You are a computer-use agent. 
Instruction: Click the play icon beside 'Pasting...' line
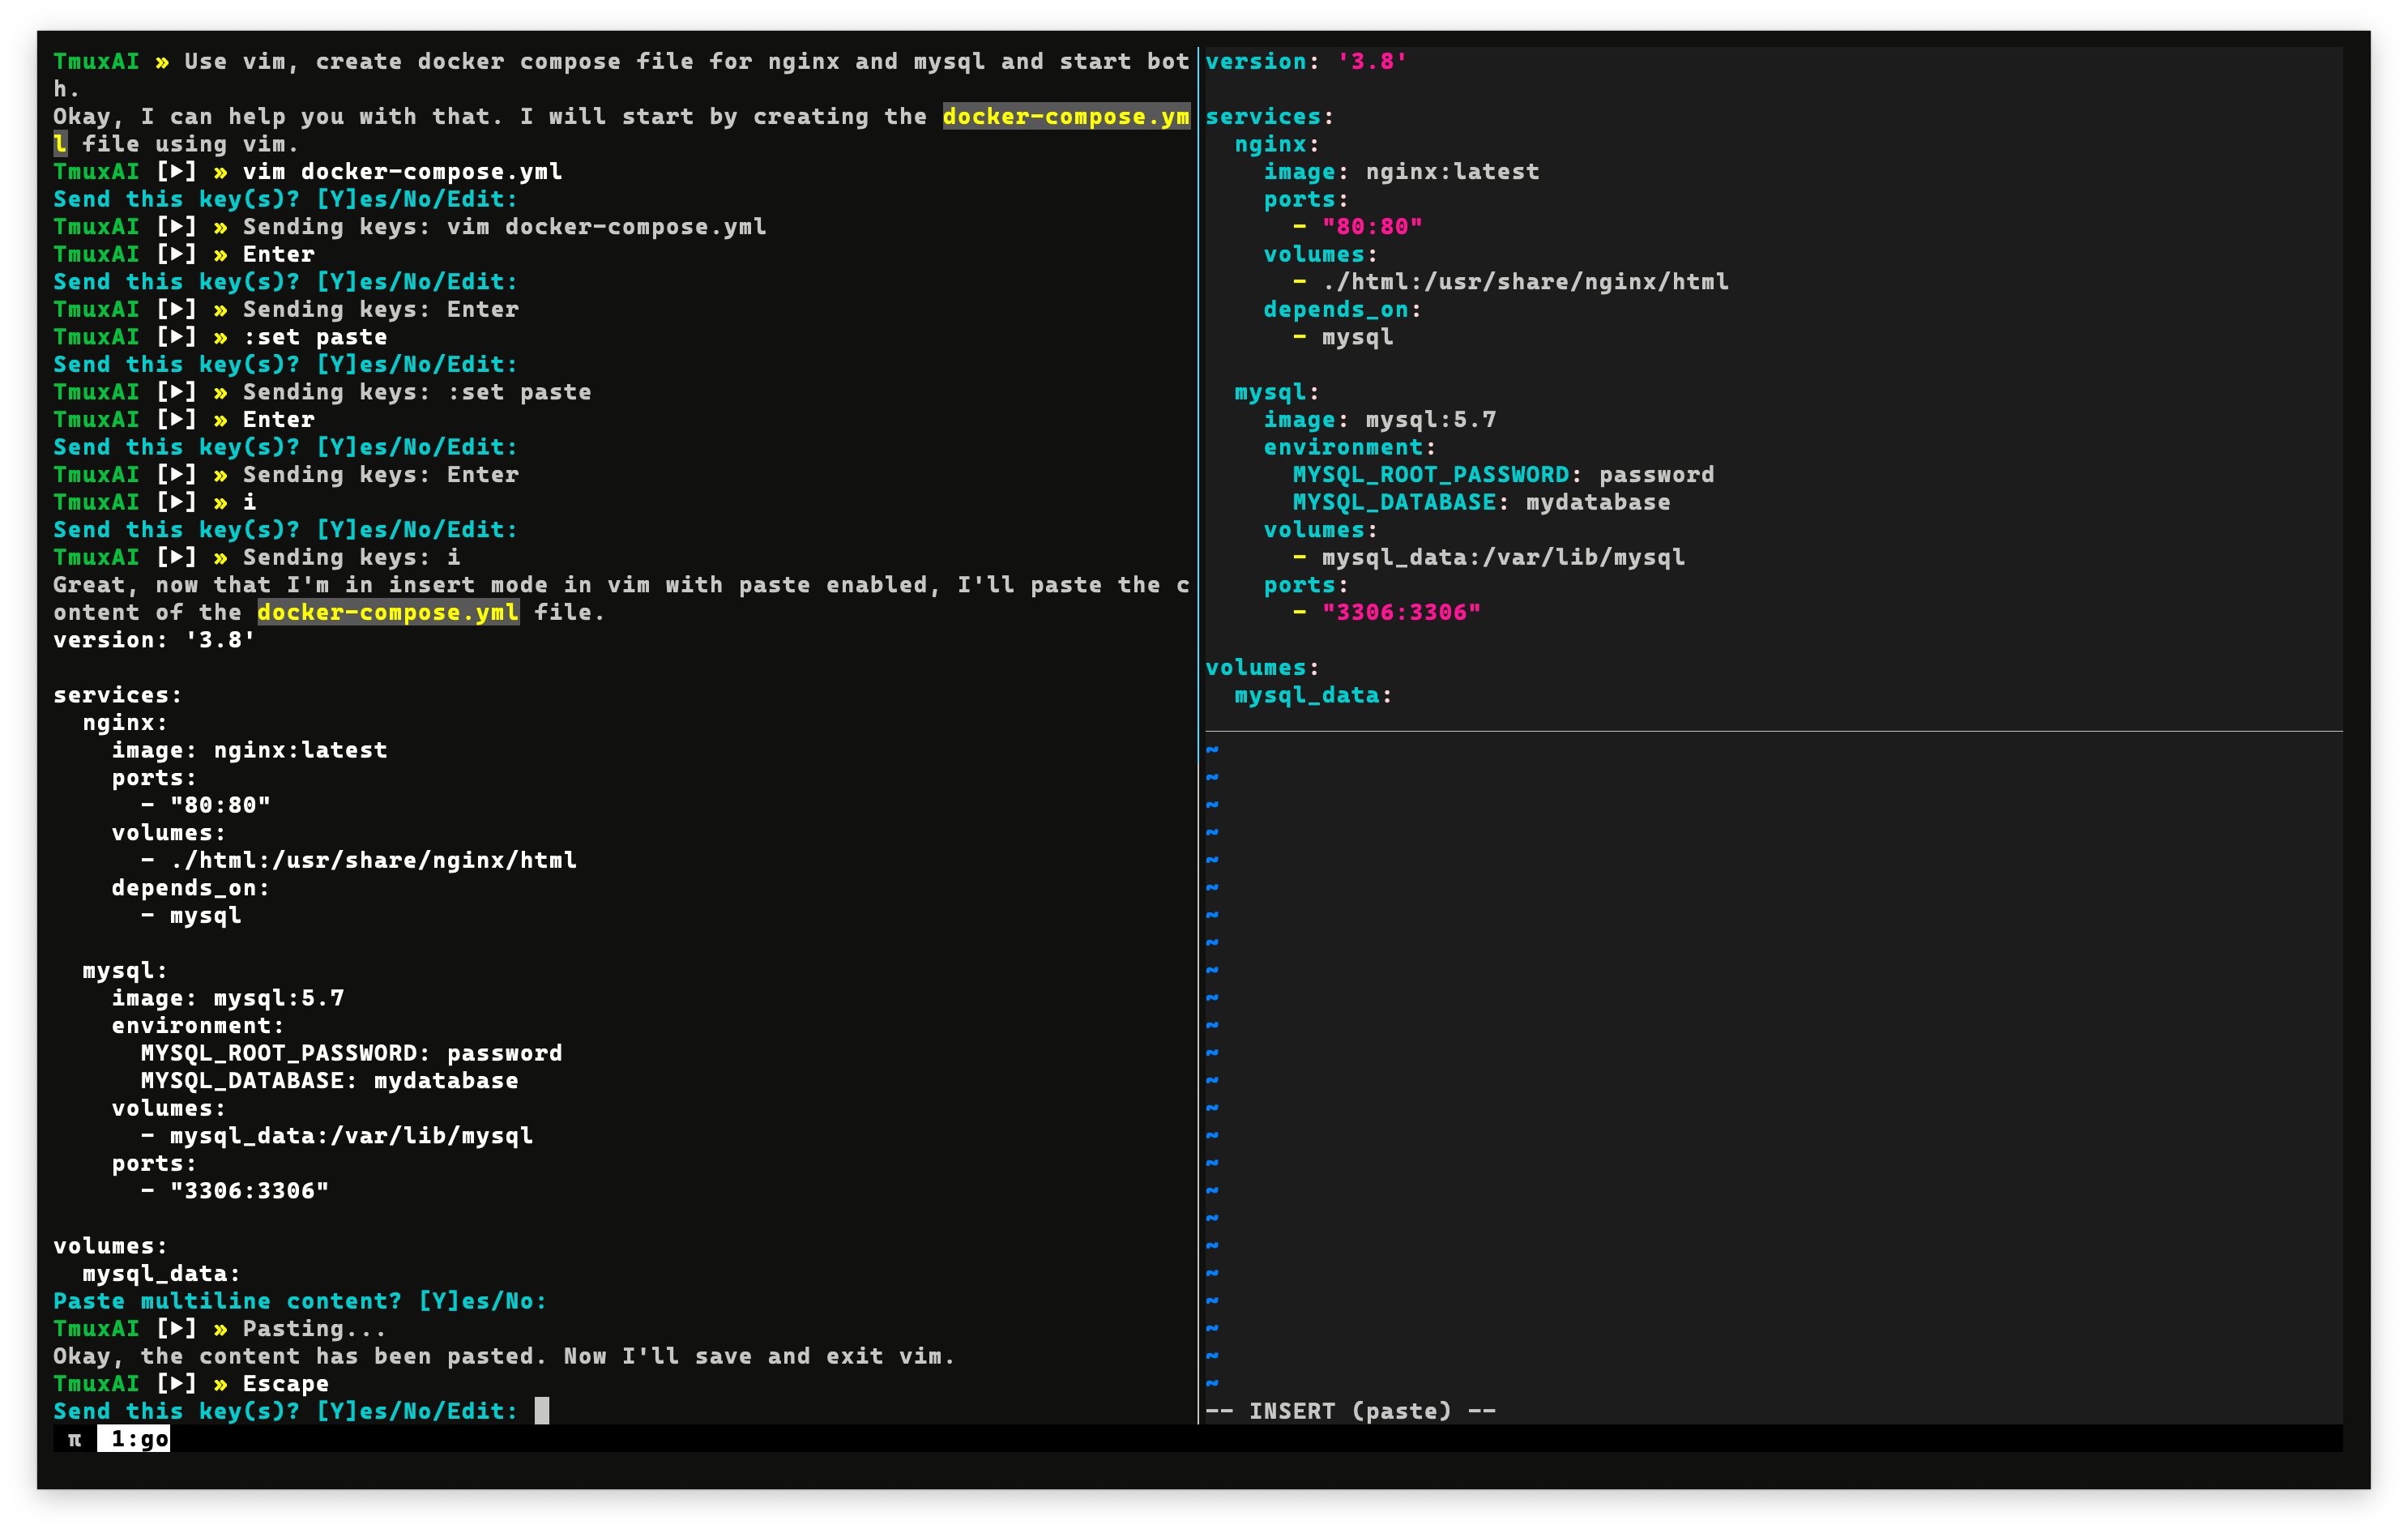176,1329
